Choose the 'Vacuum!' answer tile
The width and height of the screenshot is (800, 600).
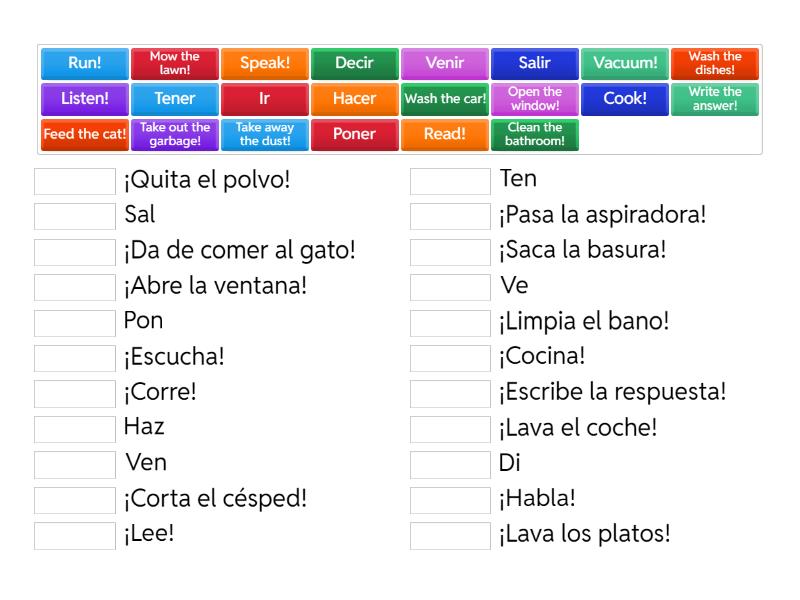[x=625, y=64]
